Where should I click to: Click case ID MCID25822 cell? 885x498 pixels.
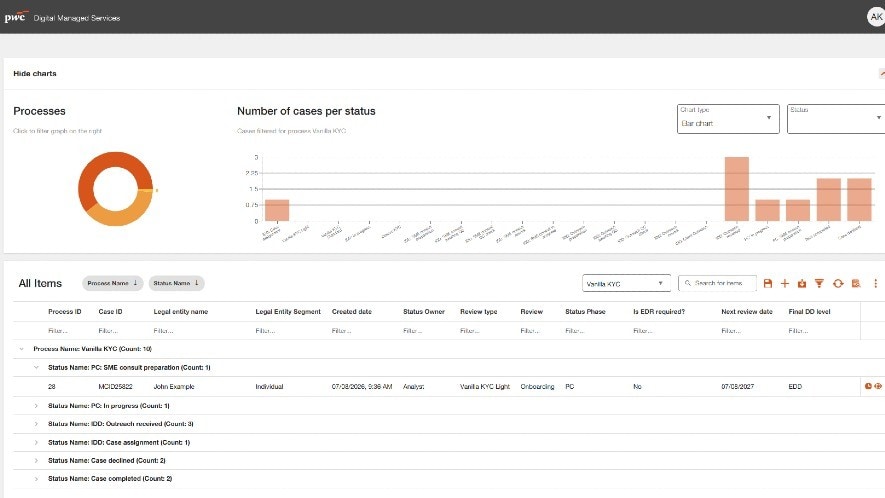115,387
